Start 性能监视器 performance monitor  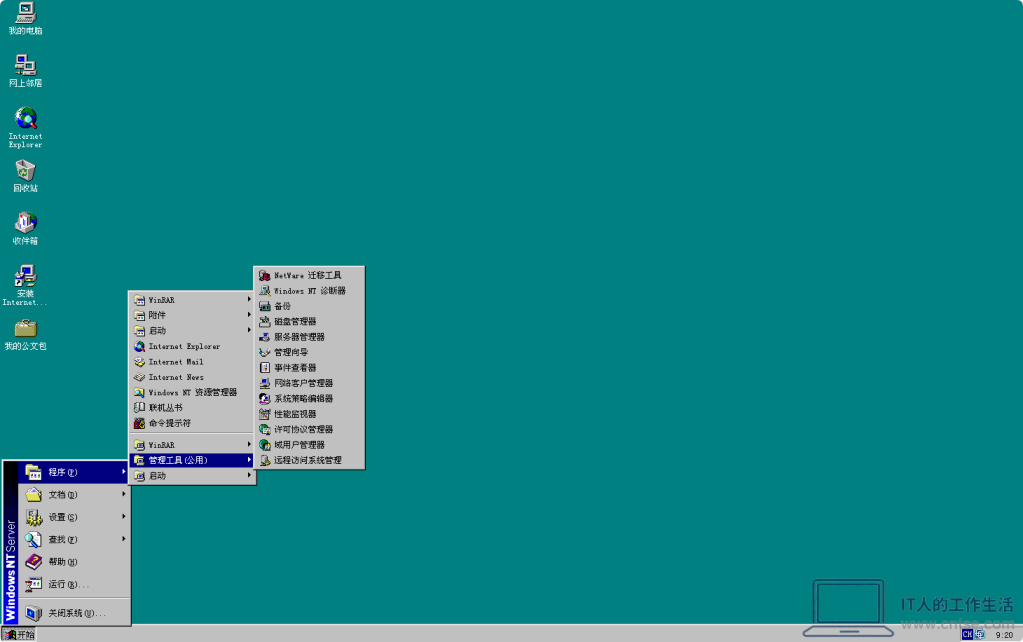click(x=309, y=414)
